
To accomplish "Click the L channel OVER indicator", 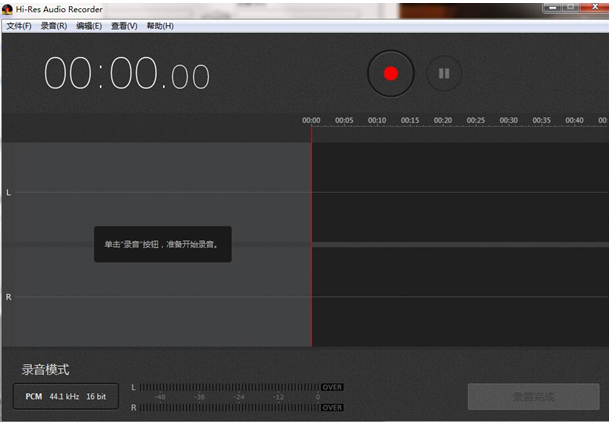I will [x=332, y=387].
